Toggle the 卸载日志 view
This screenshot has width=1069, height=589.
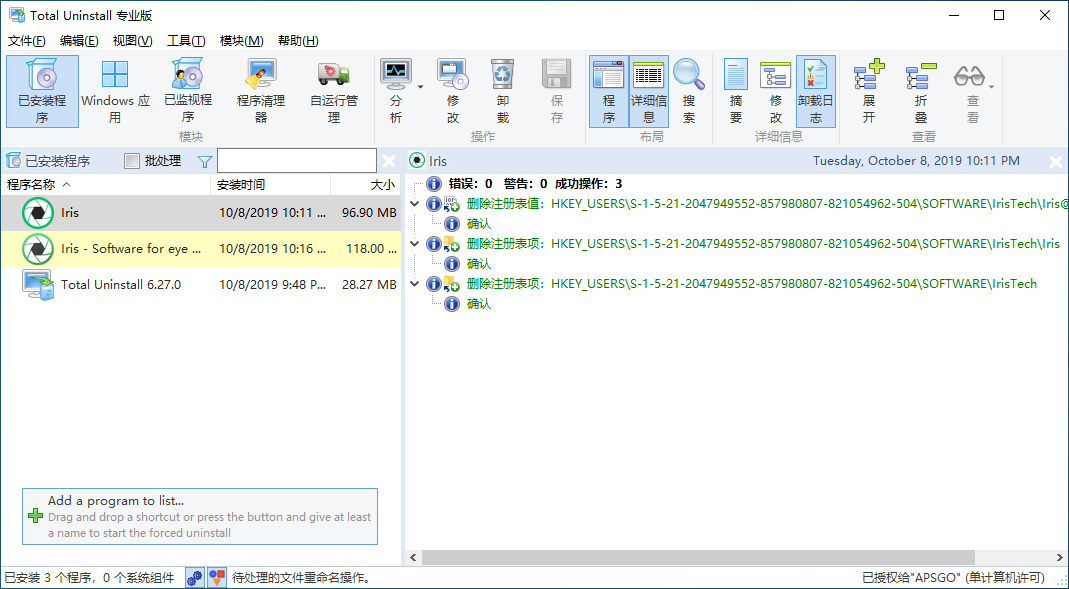815,92
